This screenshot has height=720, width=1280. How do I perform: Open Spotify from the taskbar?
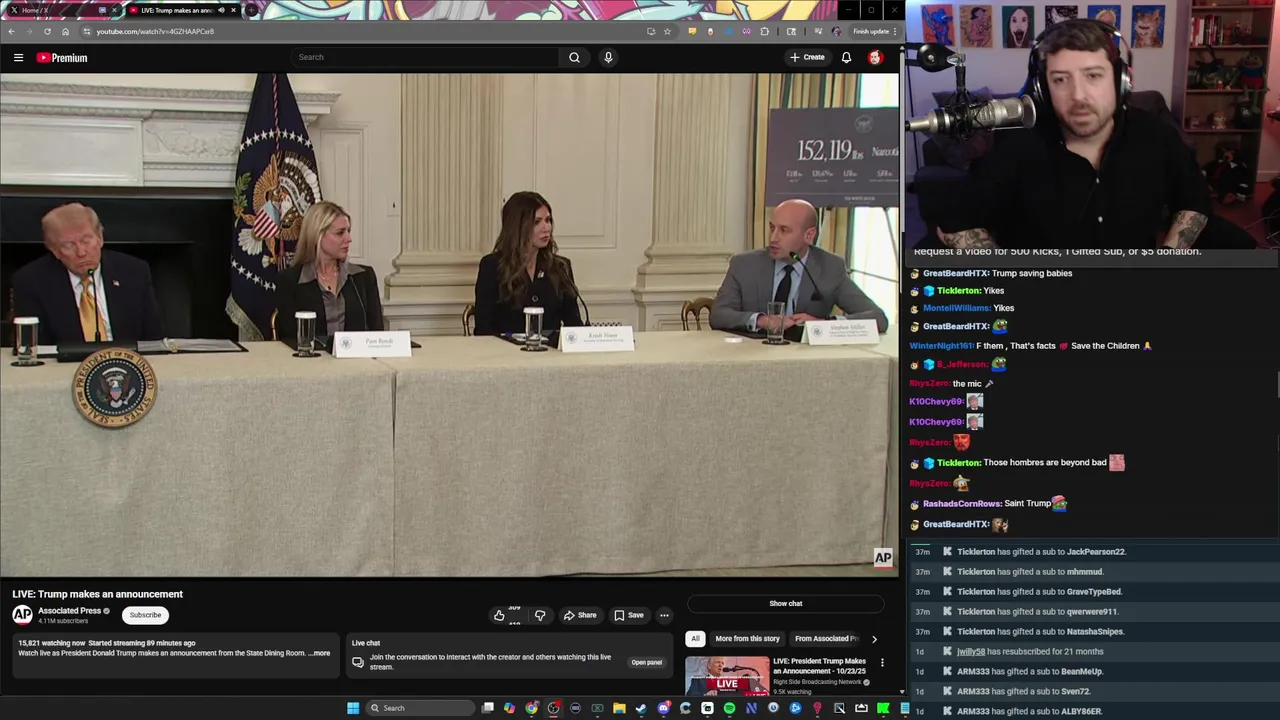[x=729, y=708]
